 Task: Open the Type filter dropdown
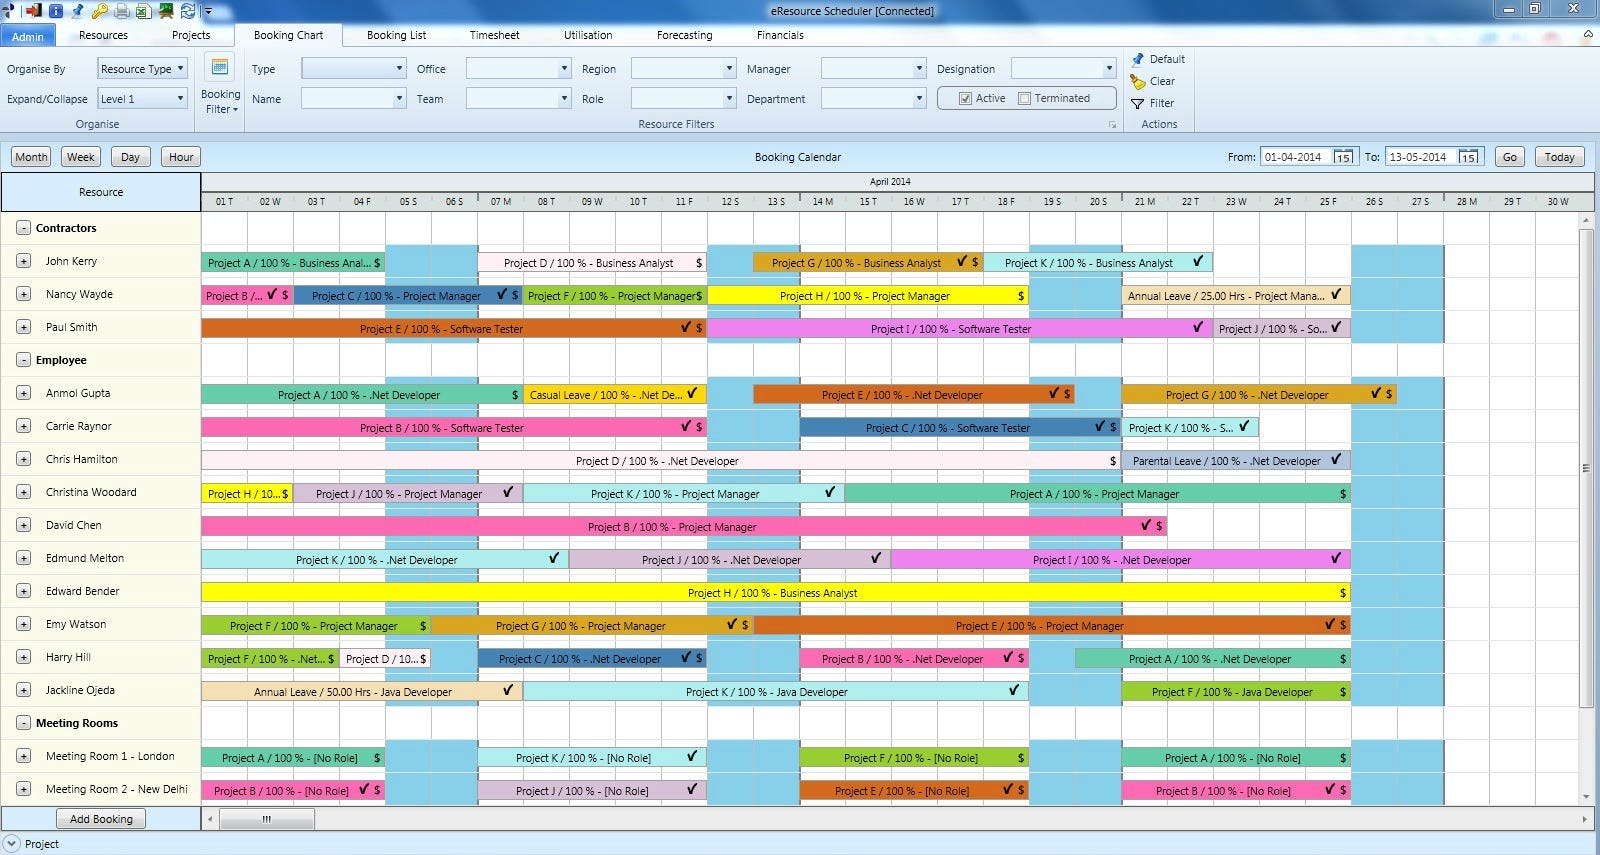[353, 69]
